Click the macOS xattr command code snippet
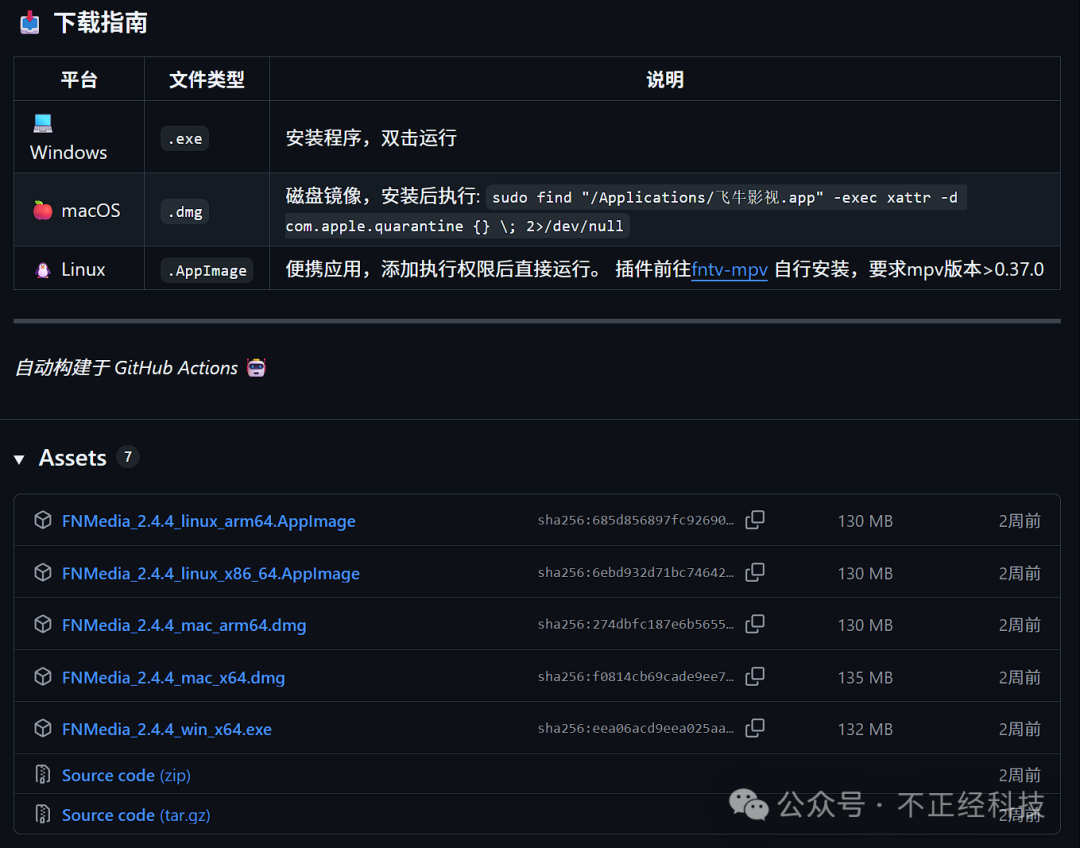 pos(724,198)
